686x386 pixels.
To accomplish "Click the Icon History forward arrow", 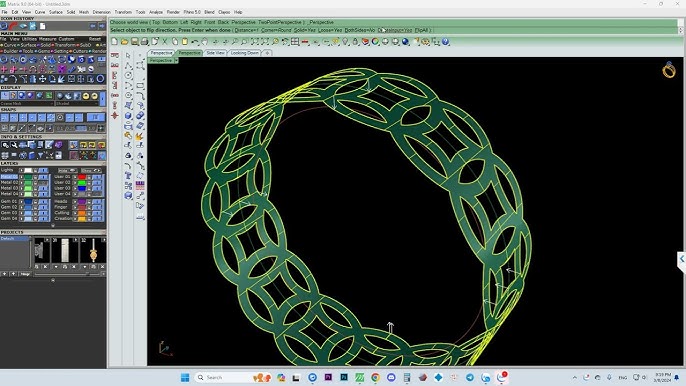I will coord(102,26).
